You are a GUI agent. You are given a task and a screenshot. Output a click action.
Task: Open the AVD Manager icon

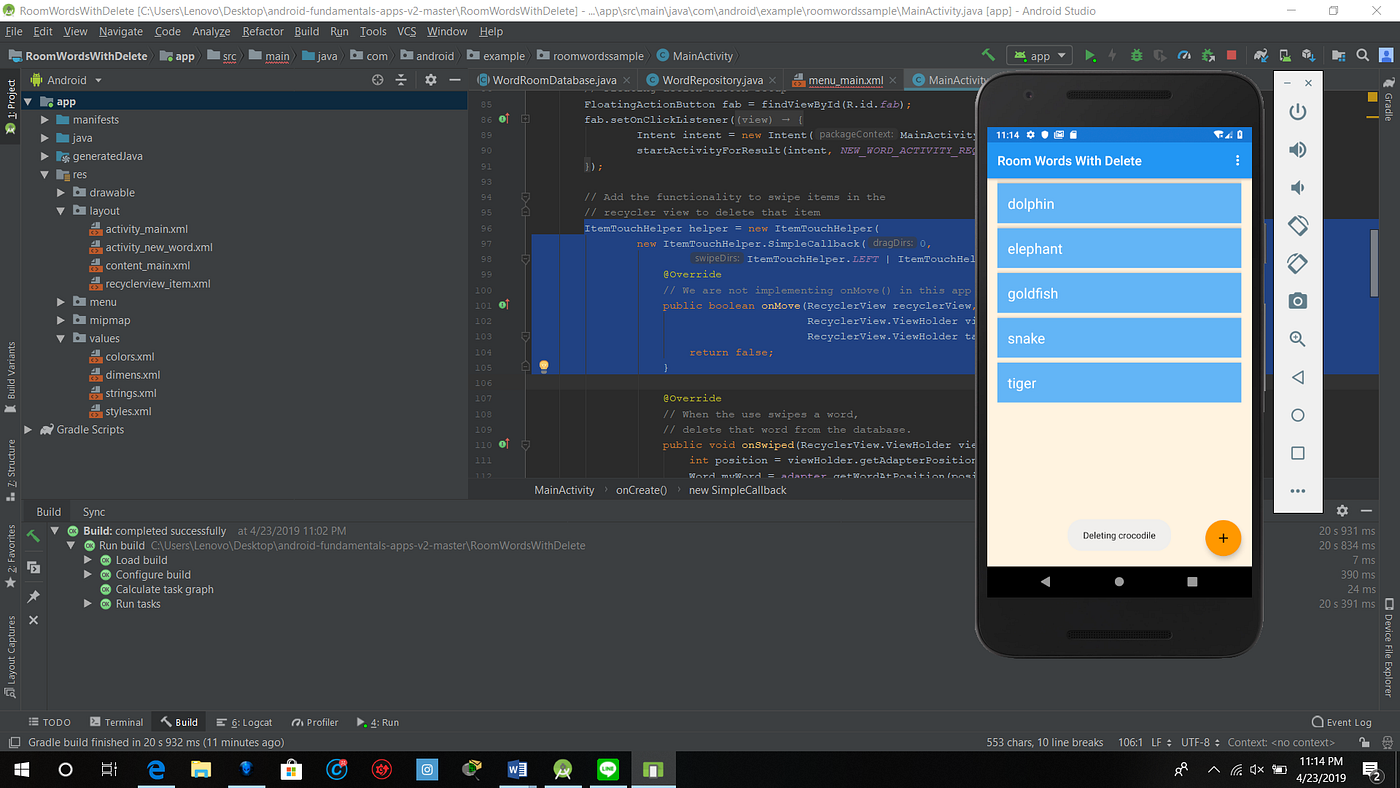coord(1285,55)
